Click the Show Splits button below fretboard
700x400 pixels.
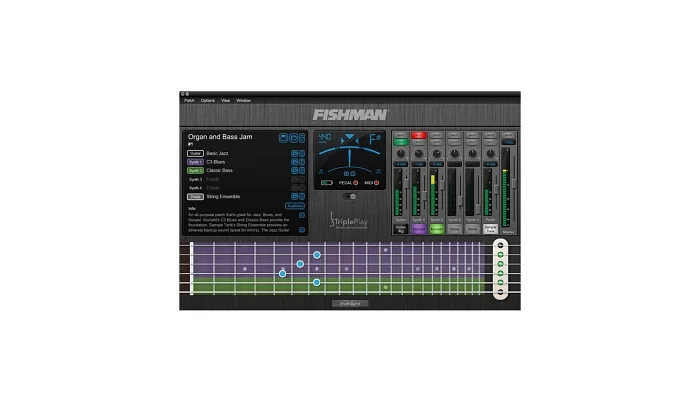pyautogui.click(x=350, y=304)
